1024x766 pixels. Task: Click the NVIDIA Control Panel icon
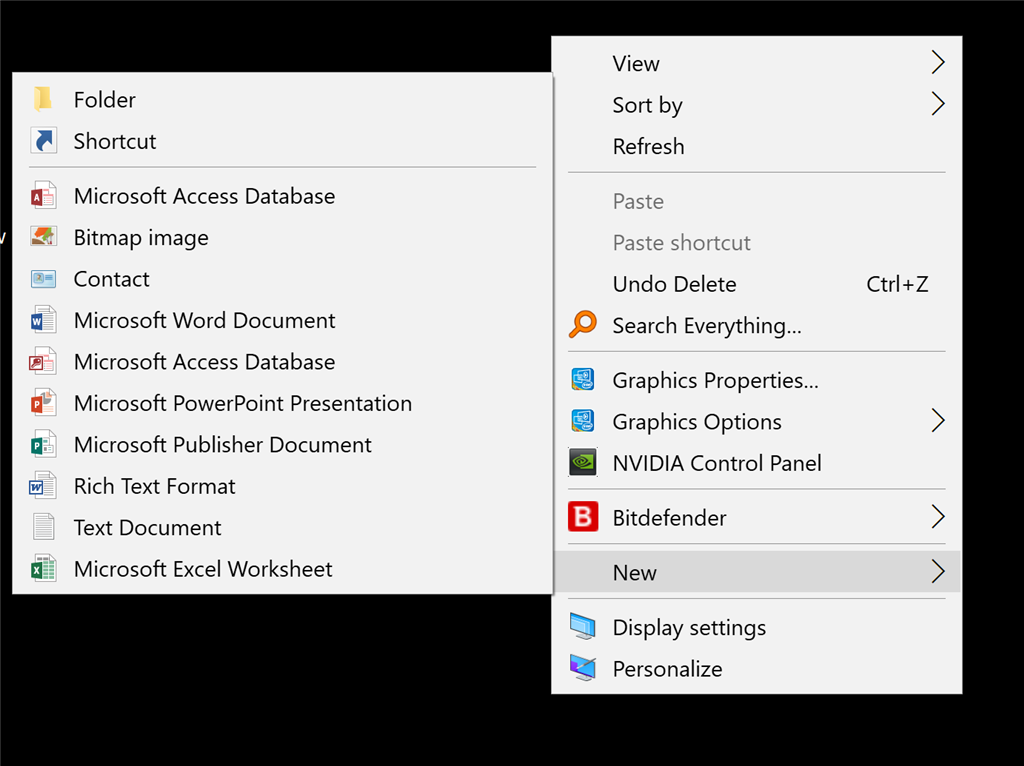[x=582, y=463]
